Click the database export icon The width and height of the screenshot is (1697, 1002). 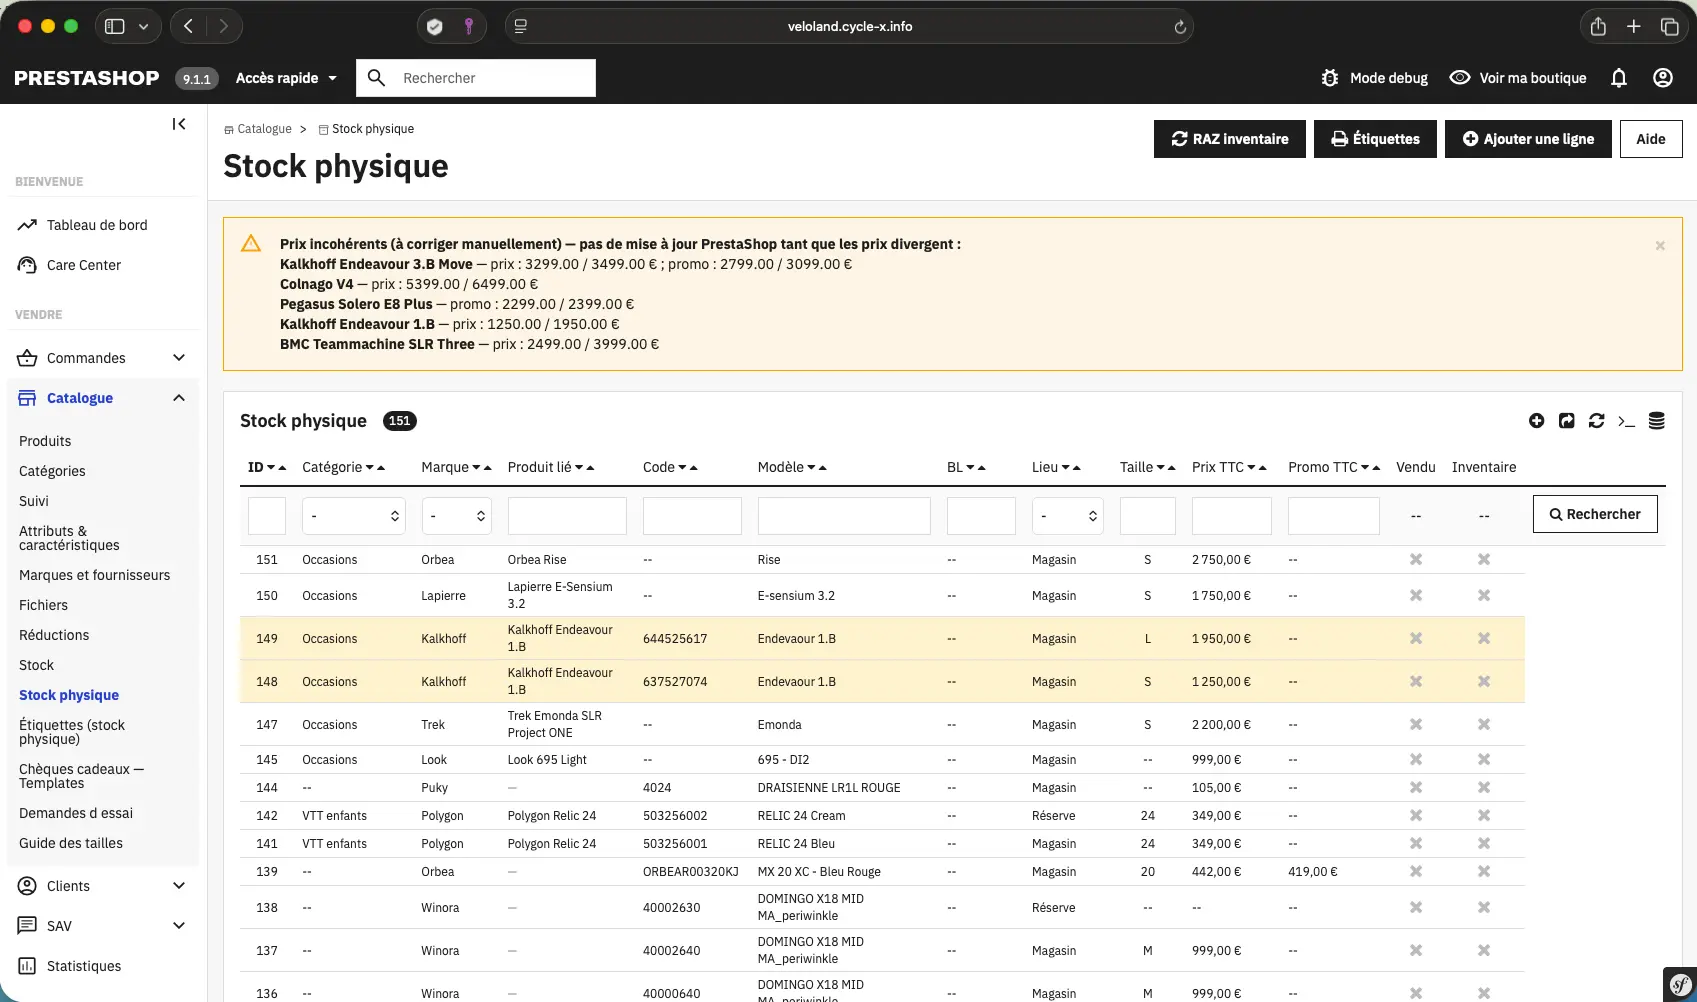pyautogui.click(x=1657, y=421)
